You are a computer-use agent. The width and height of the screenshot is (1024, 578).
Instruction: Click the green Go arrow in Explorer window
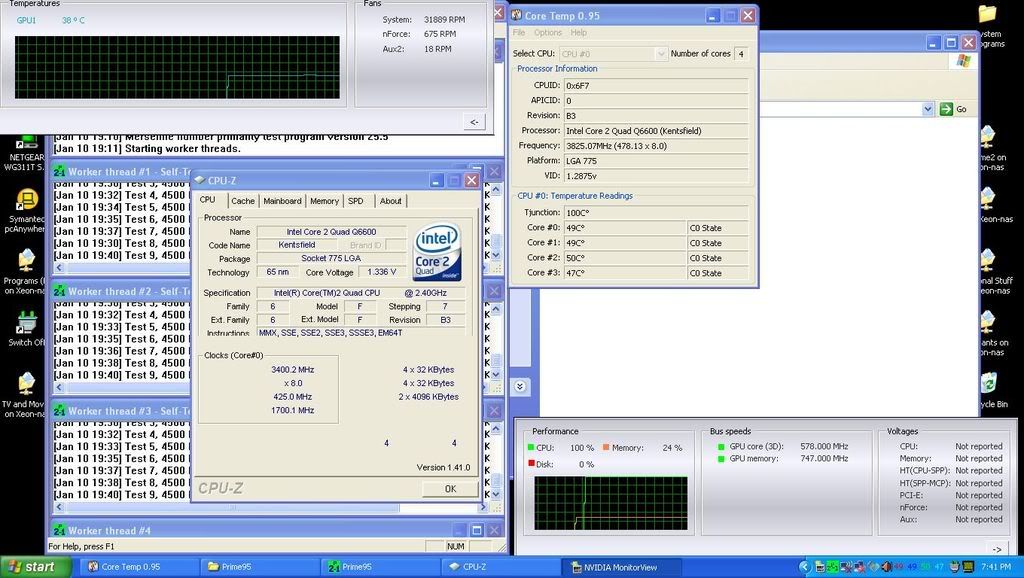coord(946,109)
